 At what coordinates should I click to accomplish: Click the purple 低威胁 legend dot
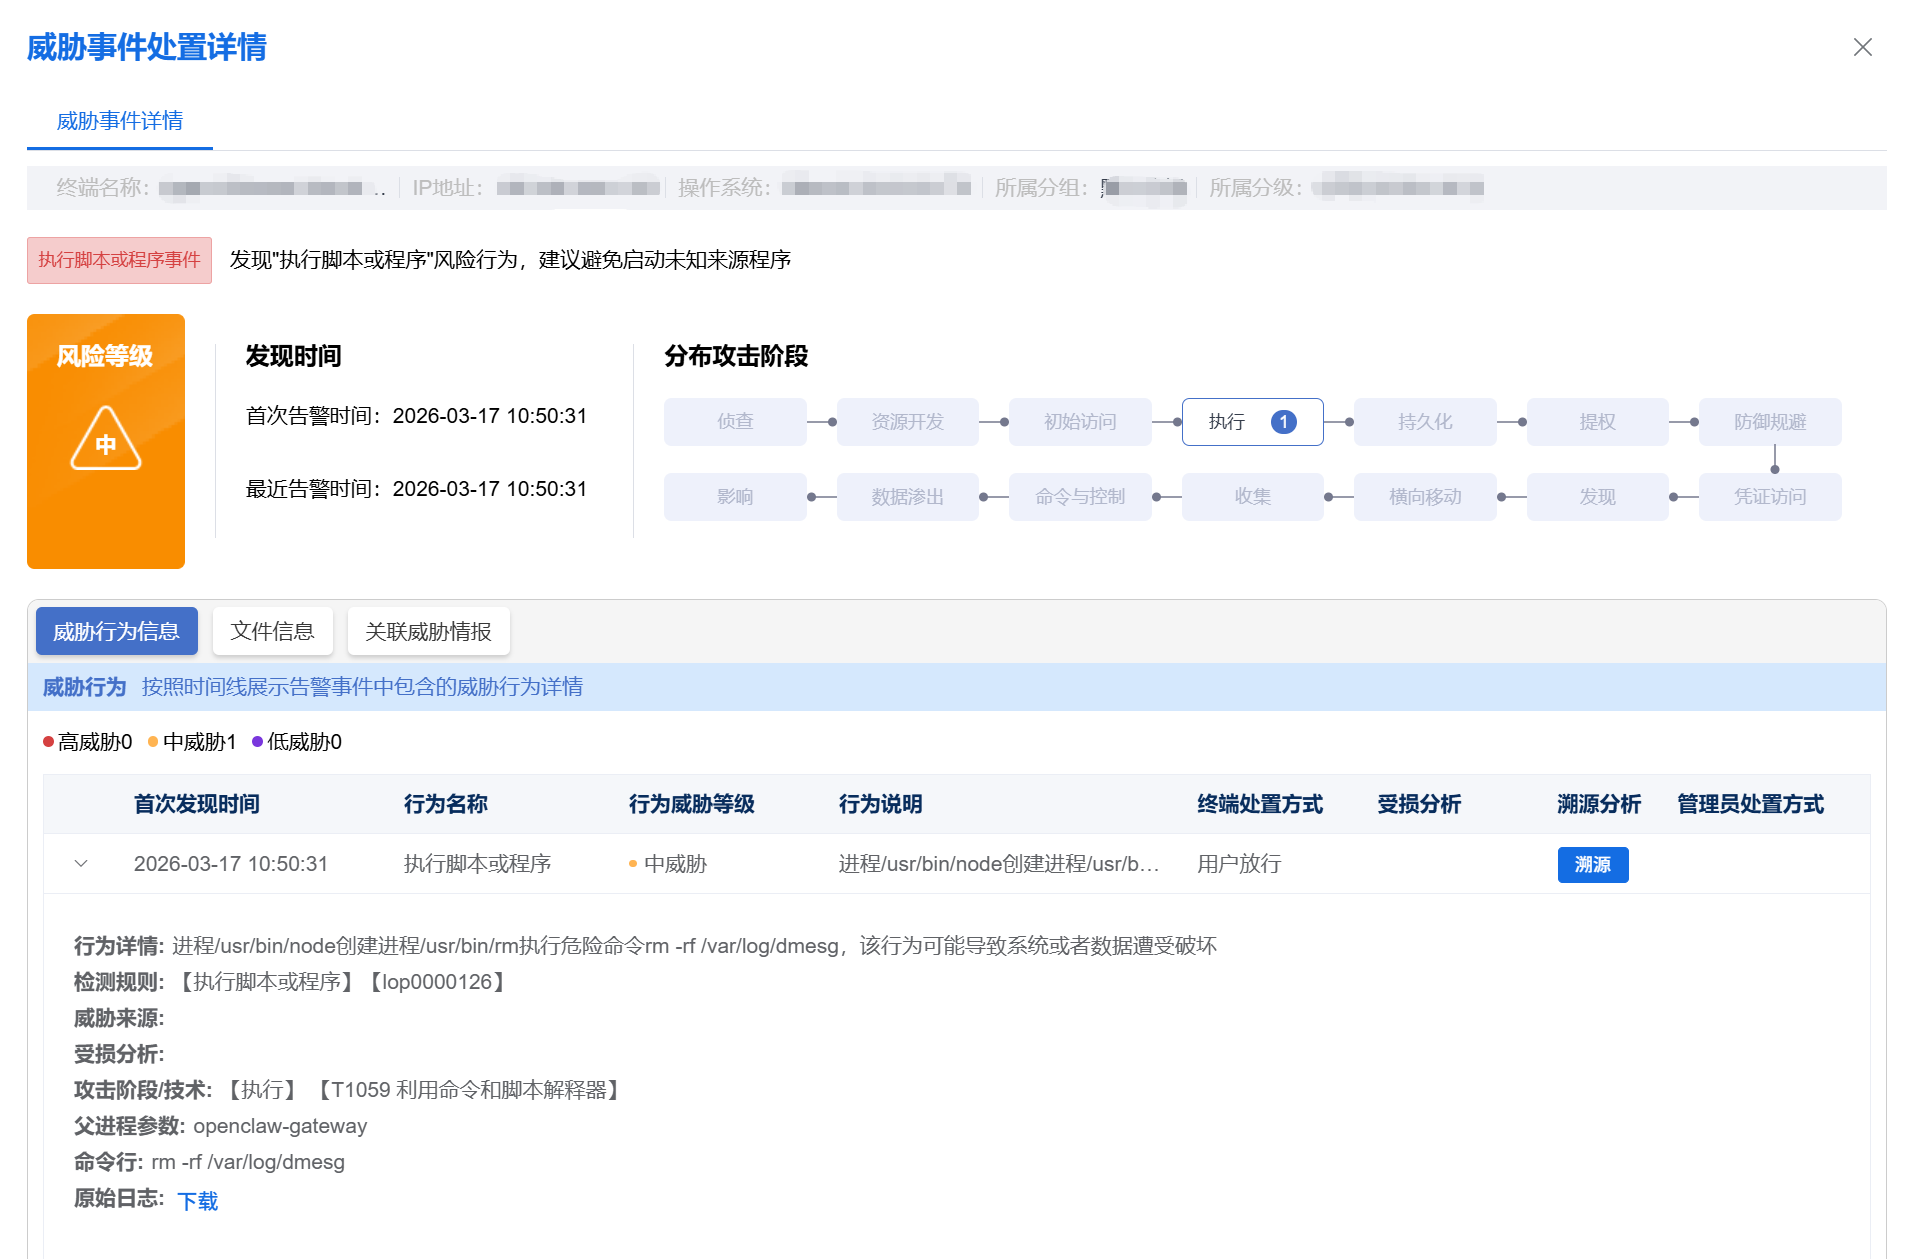pyautogui.click(x=257, y=742)
